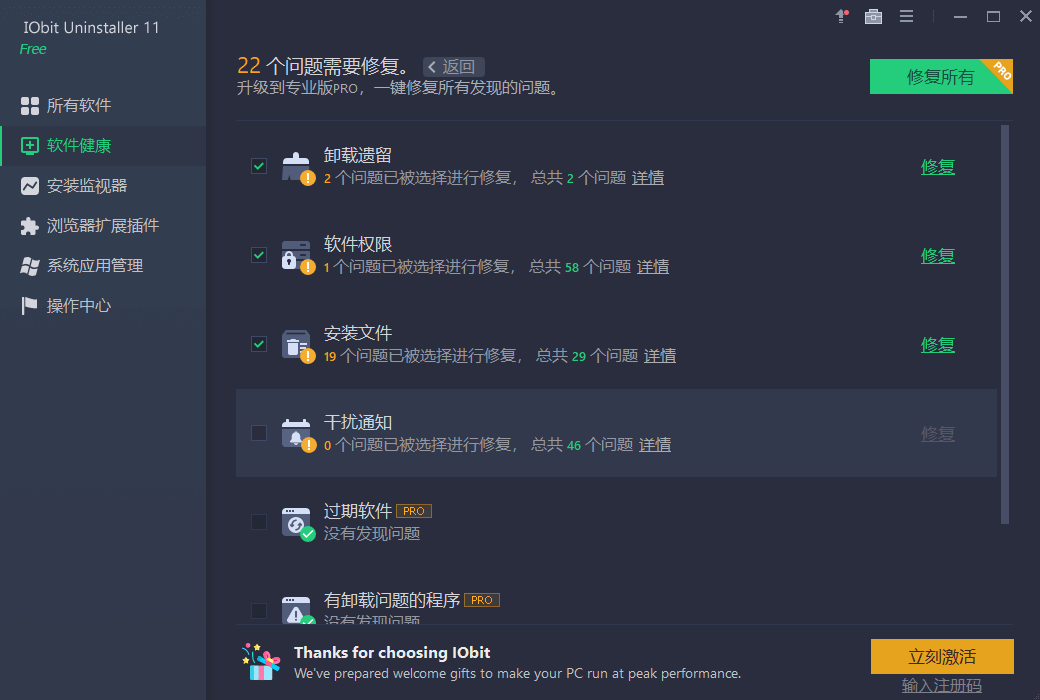Click the 安装文件 trash bin icon

(x=297, y=346)
